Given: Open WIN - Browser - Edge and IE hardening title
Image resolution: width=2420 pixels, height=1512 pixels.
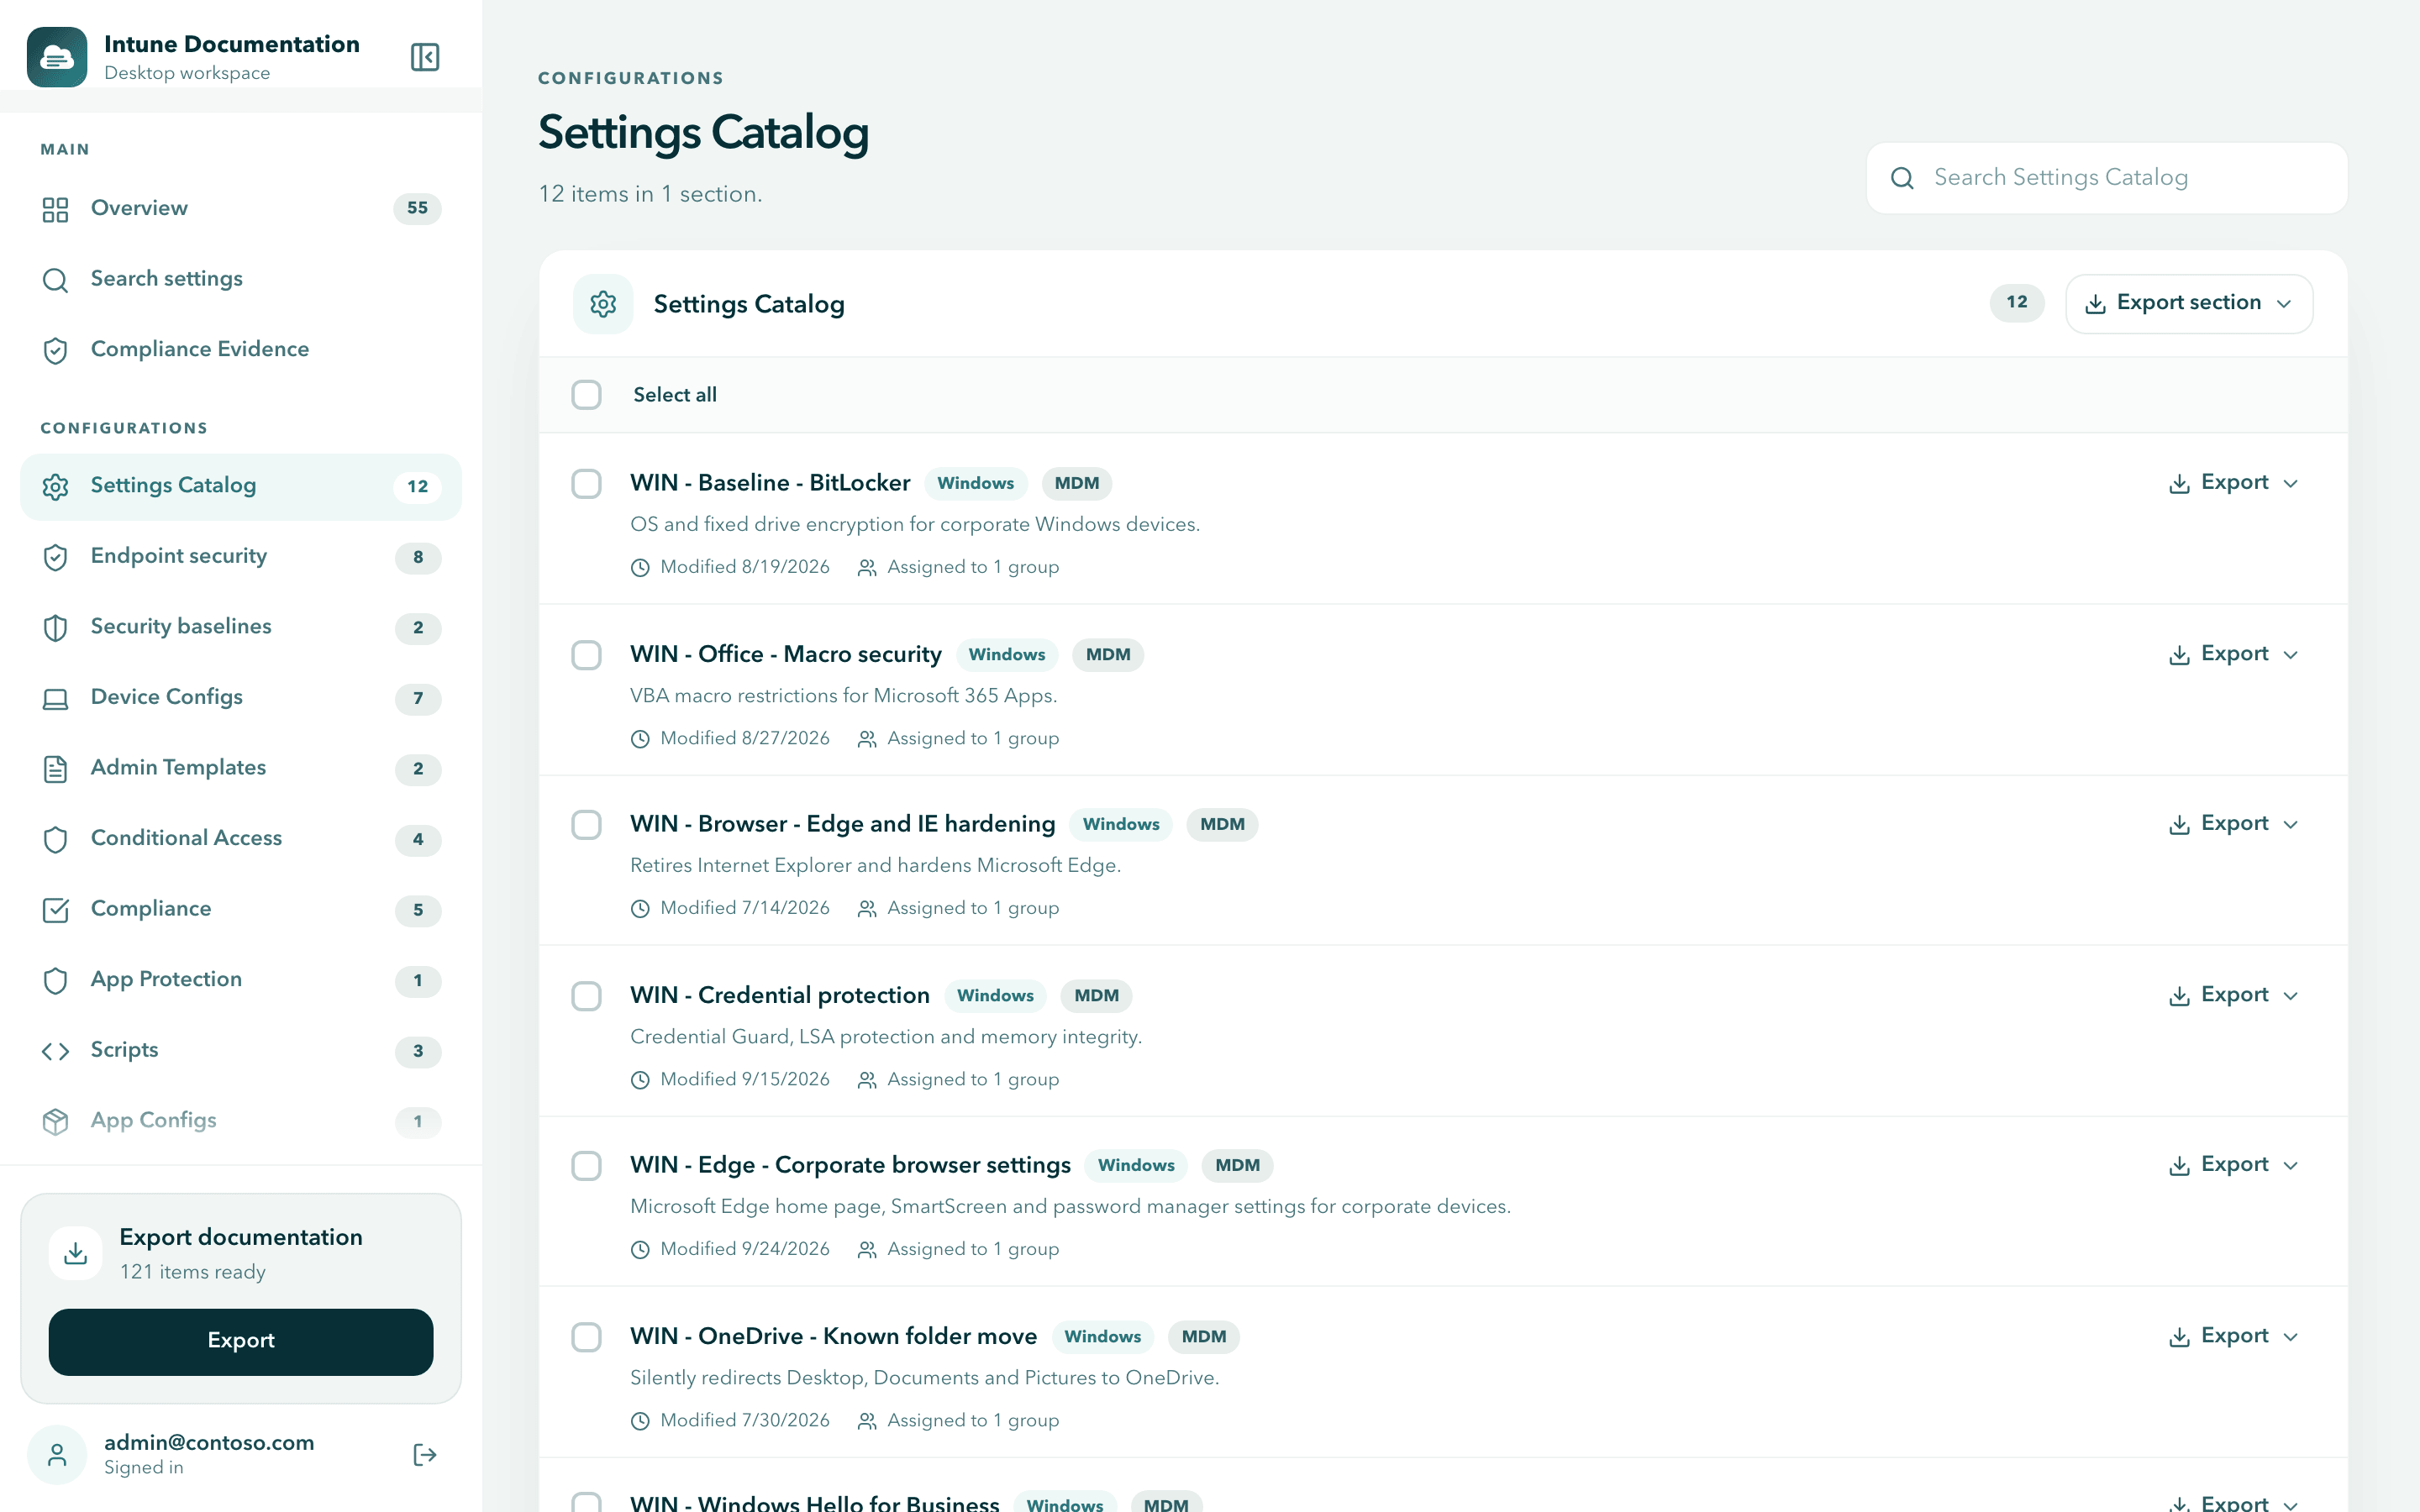Looking at the screenshot, I should pyautogui.click(x=842, y=824).
